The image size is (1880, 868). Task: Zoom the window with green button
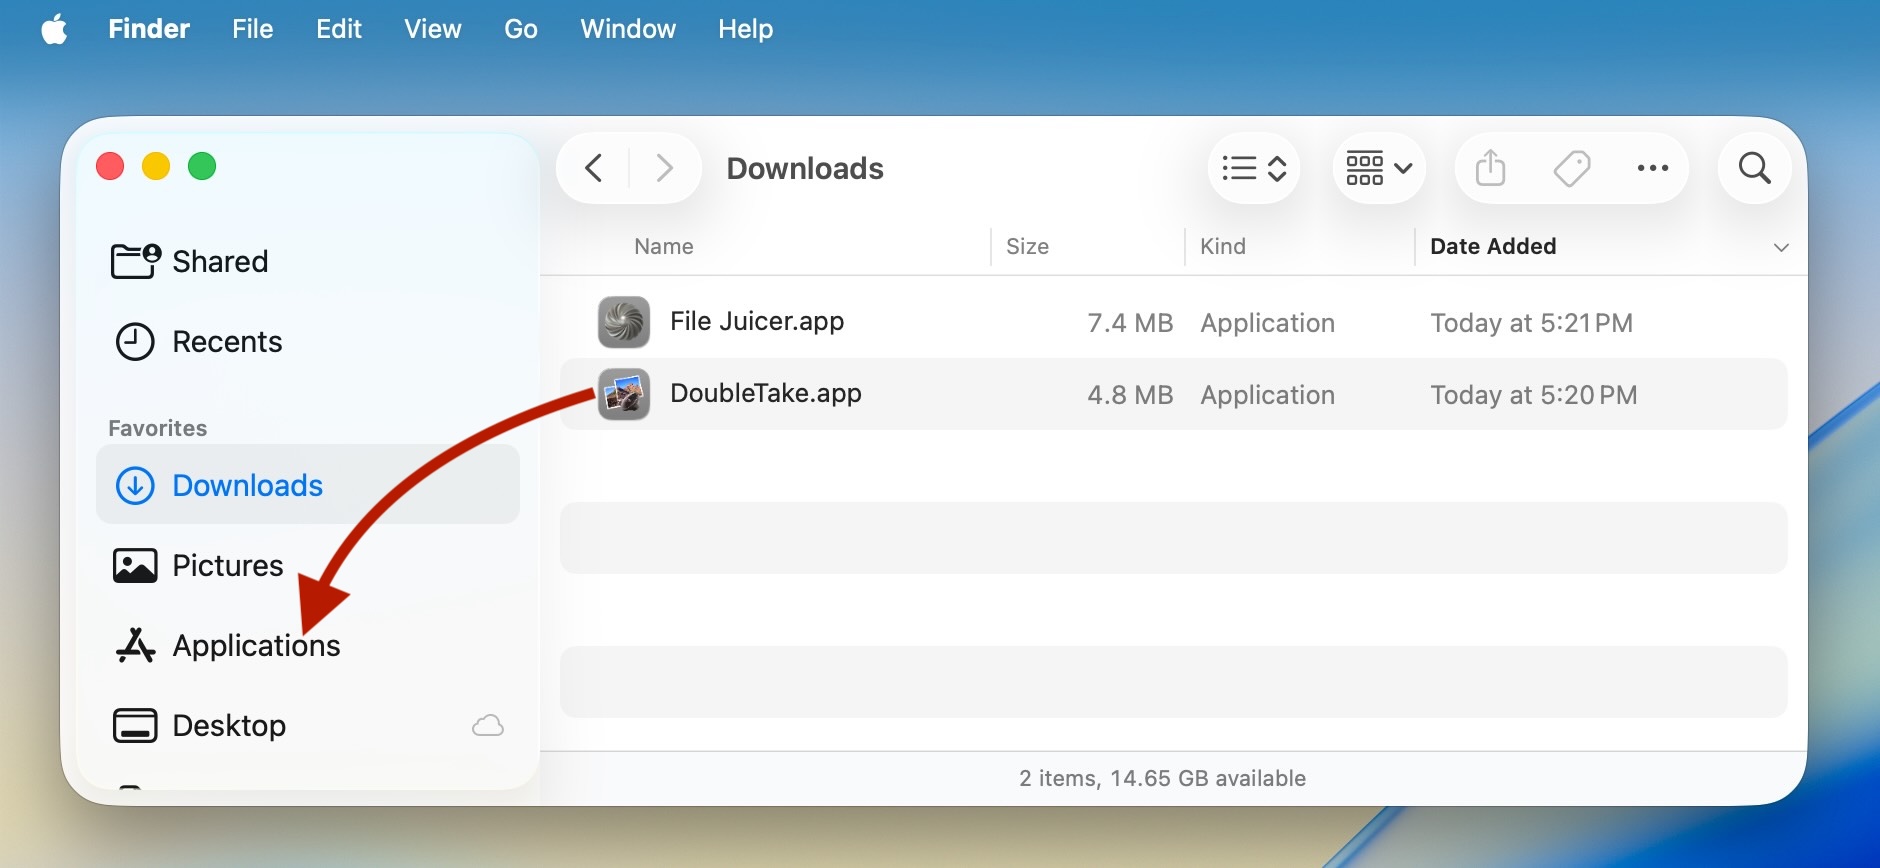[x=202, y=166]
